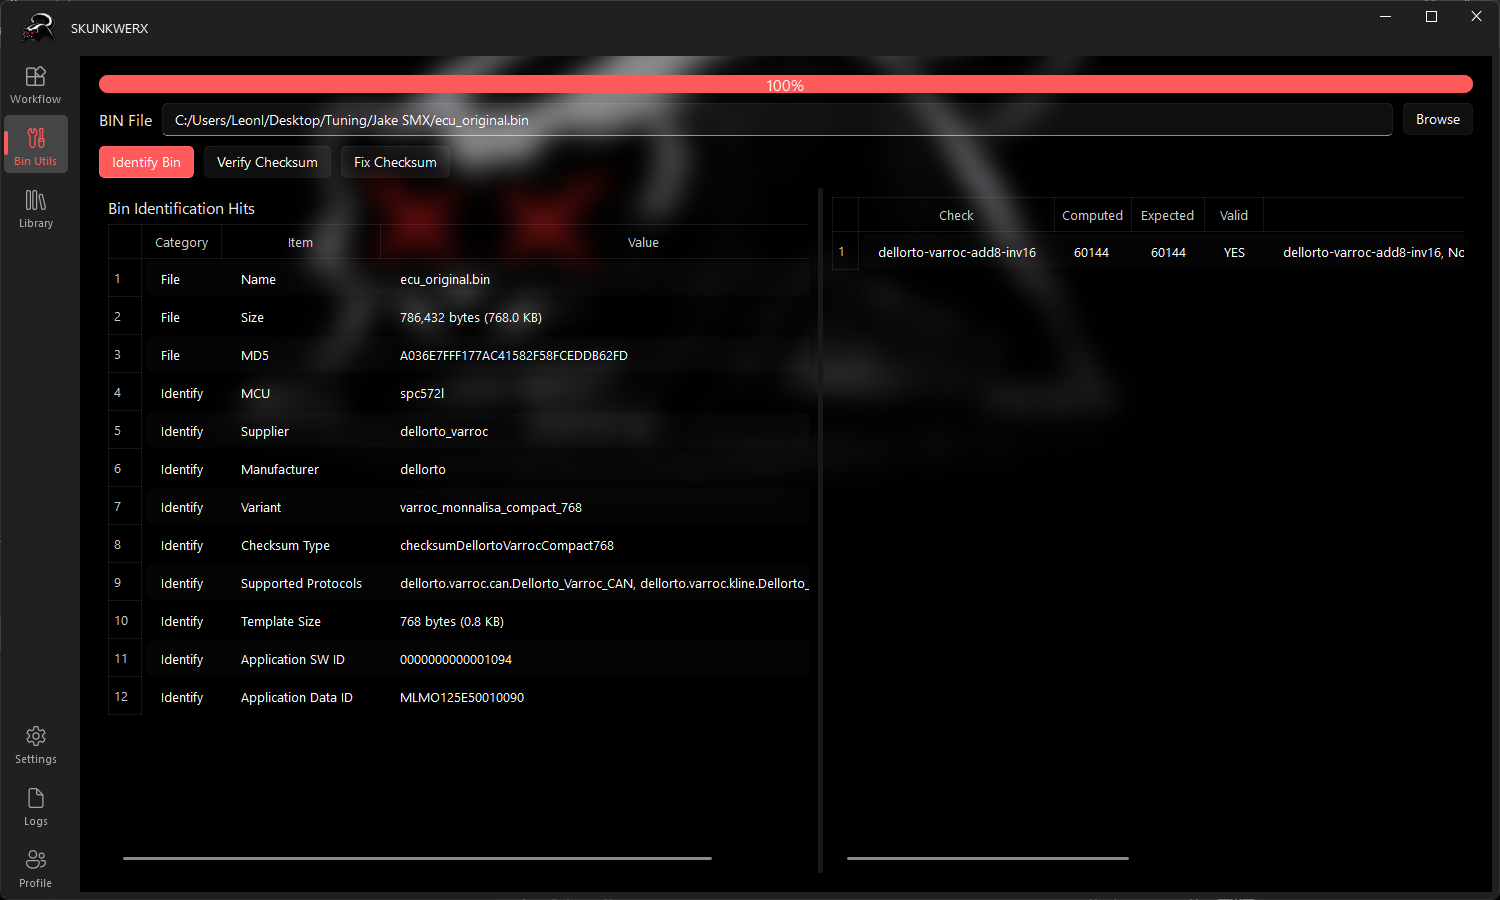
Task: Select dellorto-varroc-add8-inv16 check cell
Action: coord(957,252)
